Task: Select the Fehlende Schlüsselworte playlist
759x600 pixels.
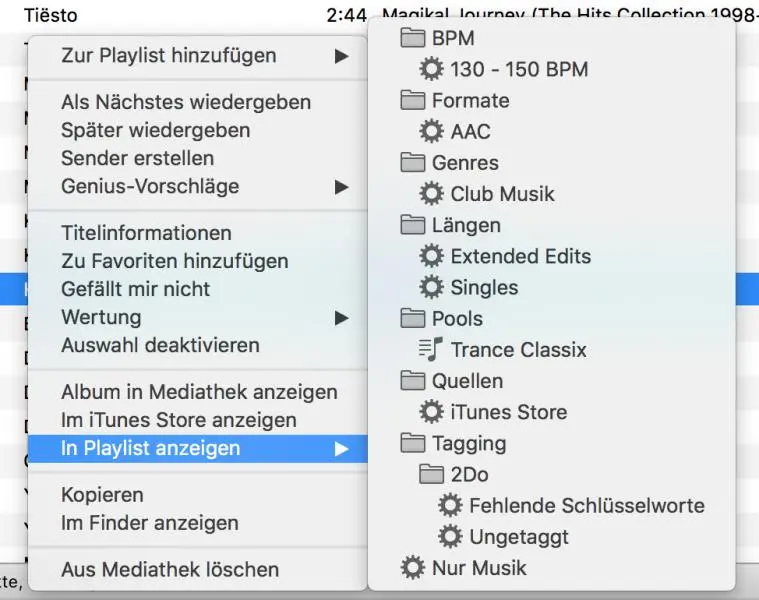Action: pyautogui.click(x=586, y=506)
